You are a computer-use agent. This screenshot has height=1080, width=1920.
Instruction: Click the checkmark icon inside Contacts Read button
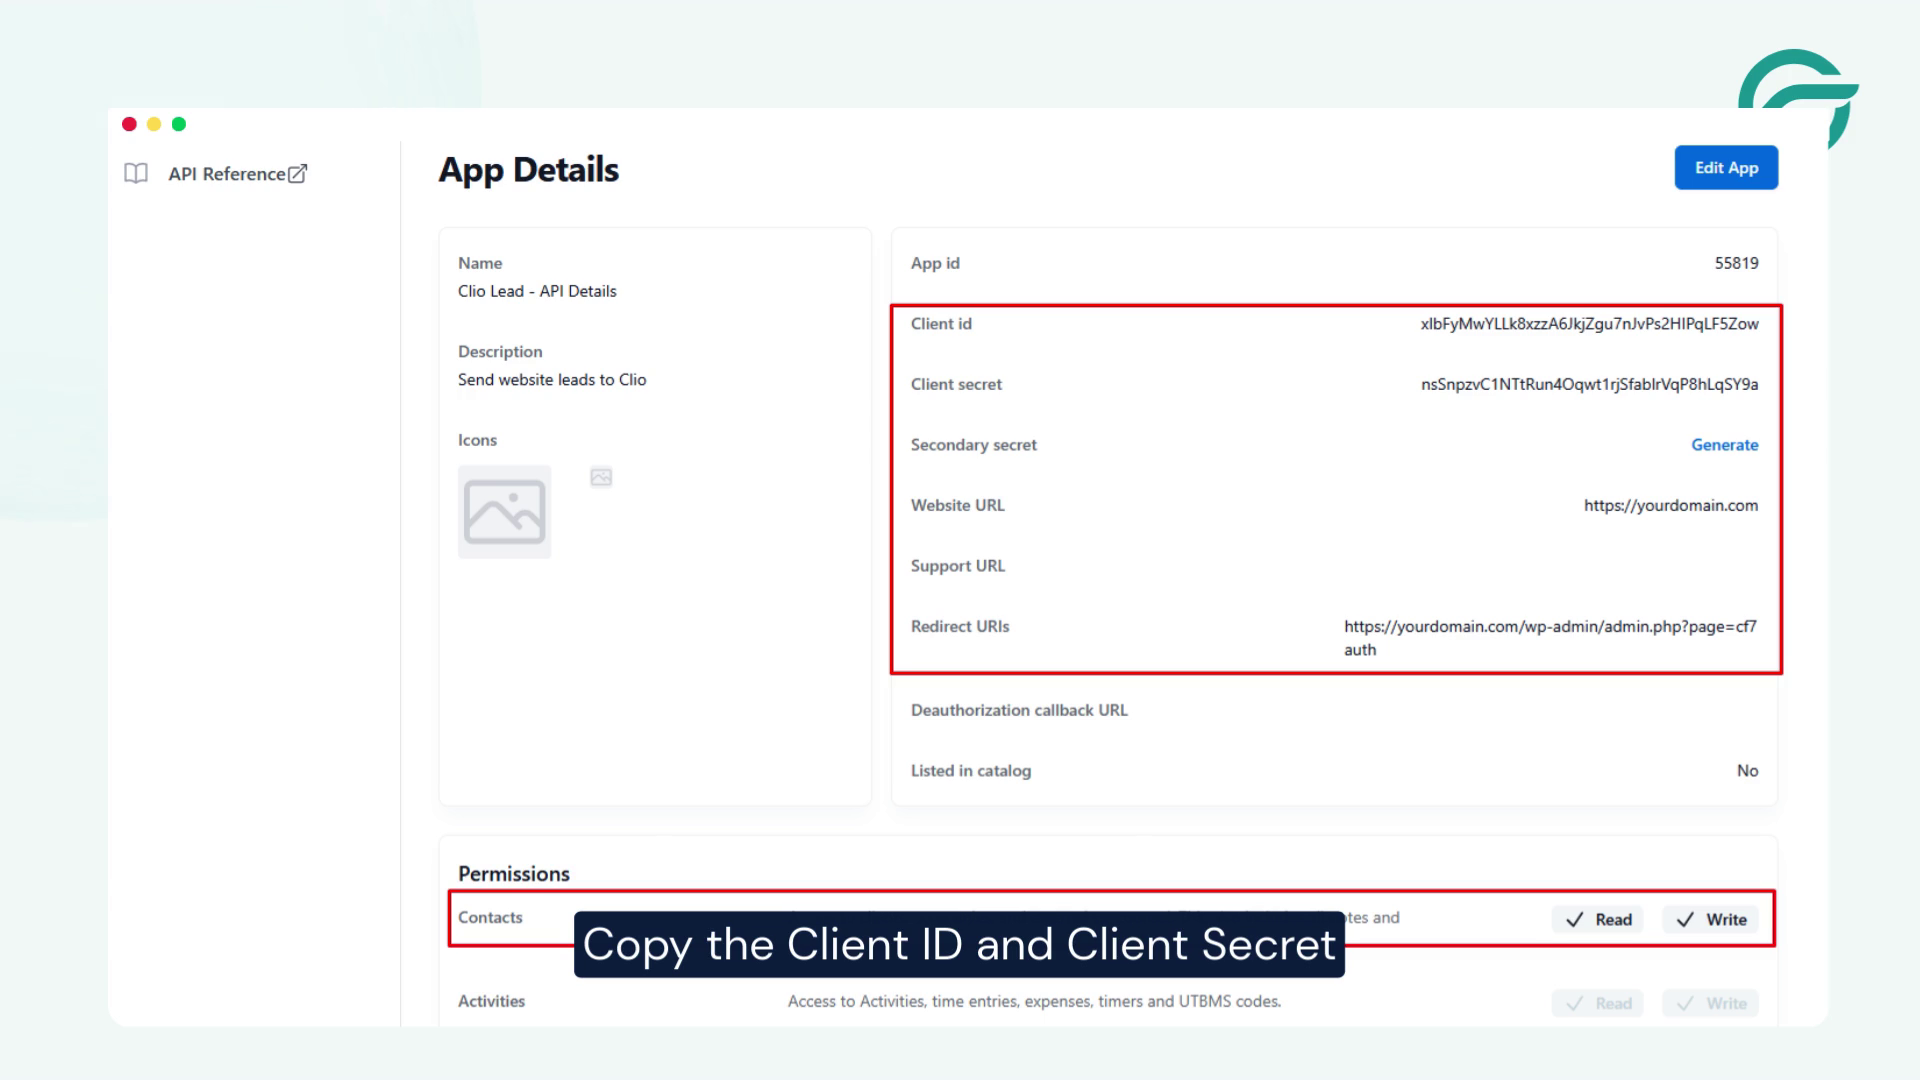(1573, 919)
